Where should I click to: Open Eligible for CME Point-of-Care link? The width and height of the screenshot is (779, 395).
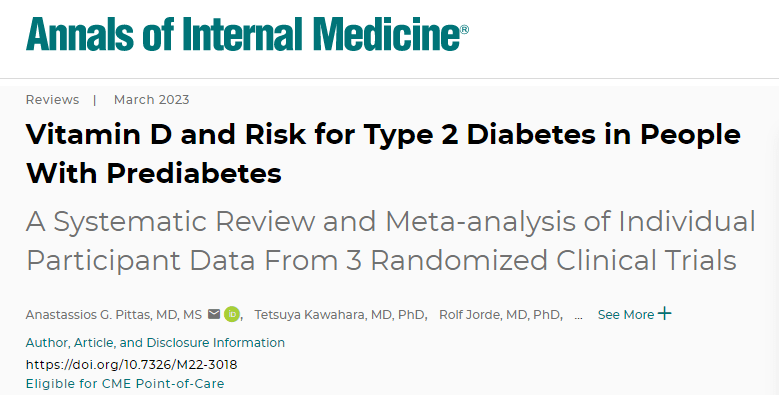coord(125,384)
